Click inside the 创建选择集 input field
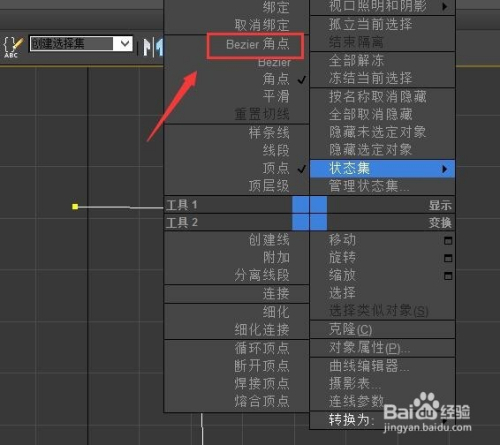Screen dimensions: 500x445 click(71, 44)
